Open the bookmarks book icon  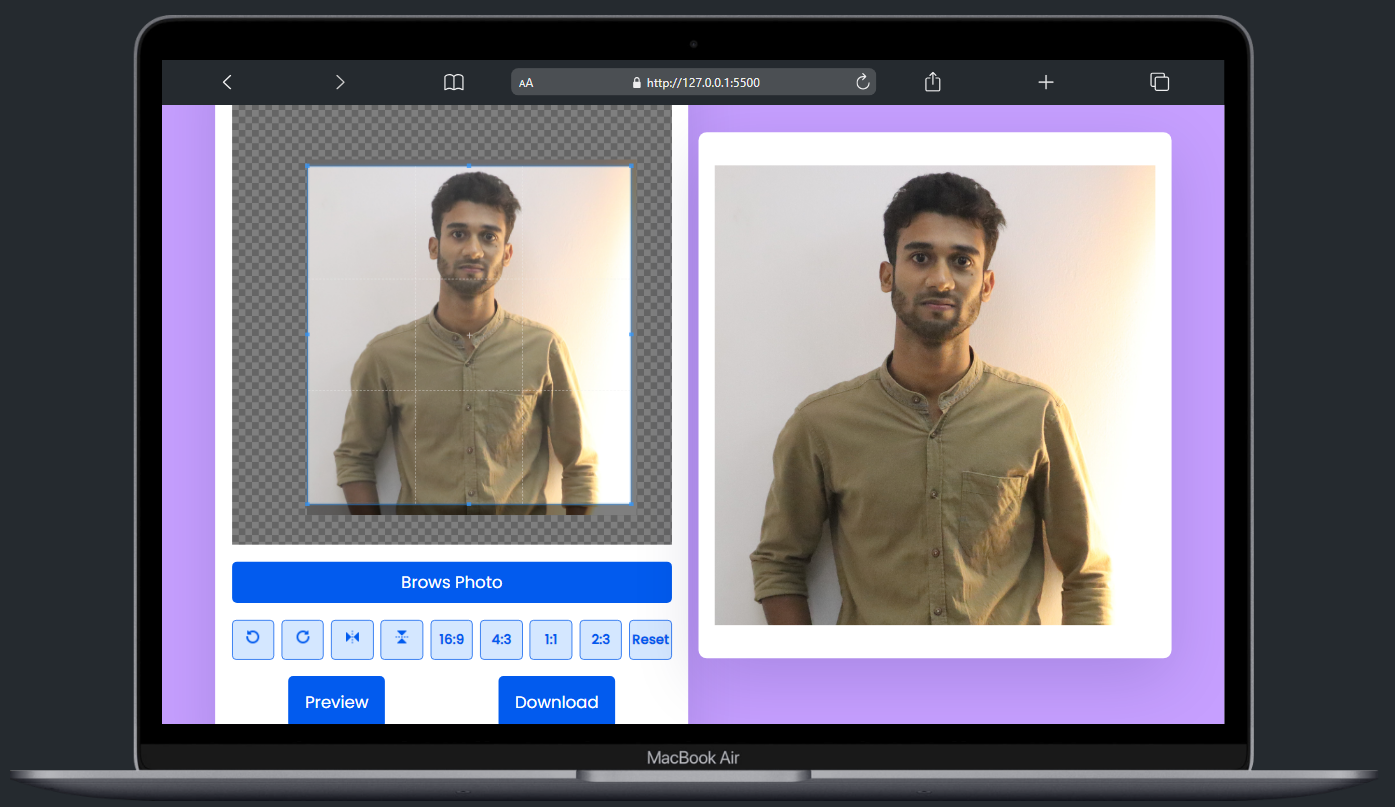pos(454,82)
